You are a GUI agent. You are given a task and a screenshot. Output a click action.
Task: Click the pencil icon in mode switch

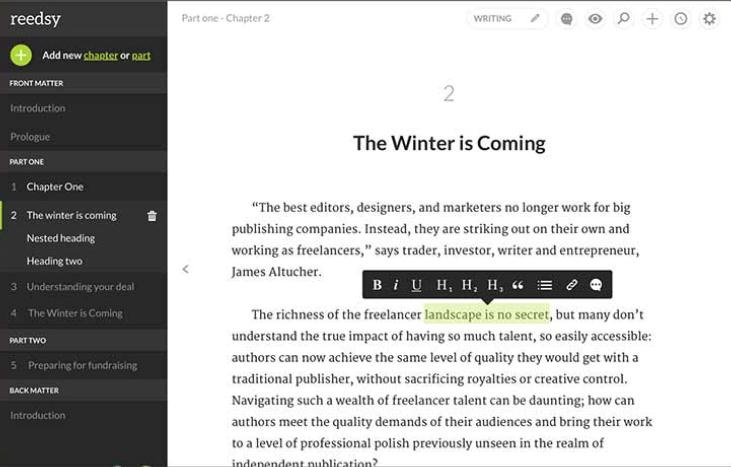point(535,18)
